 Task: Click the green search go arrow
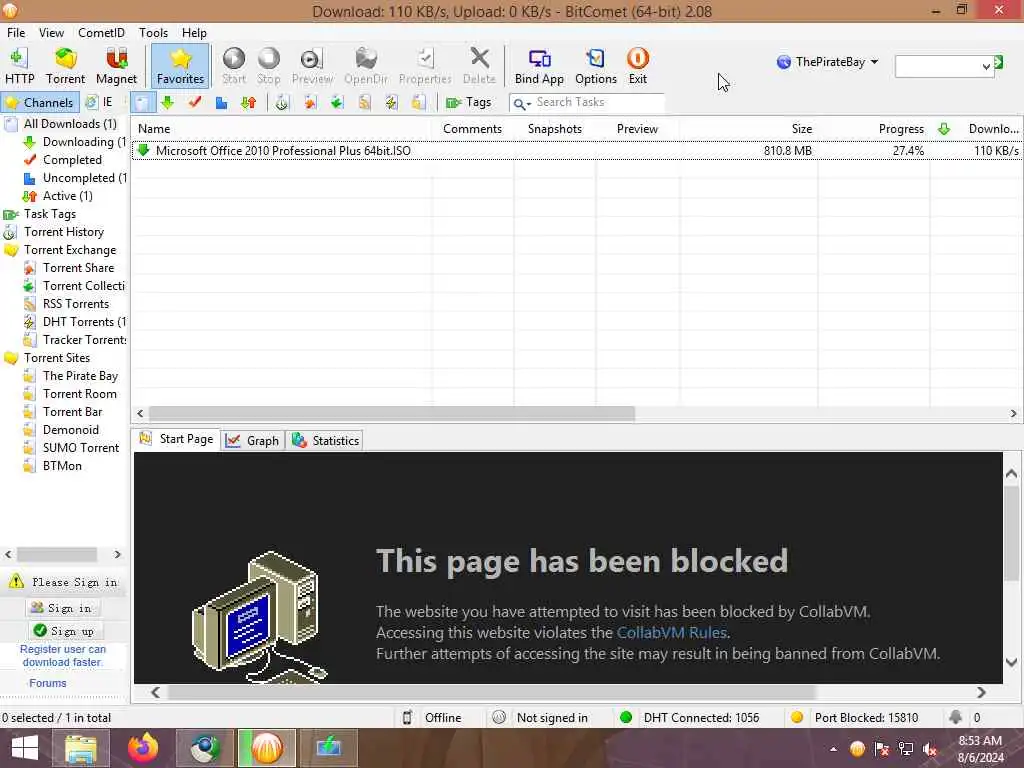(999, 62)
